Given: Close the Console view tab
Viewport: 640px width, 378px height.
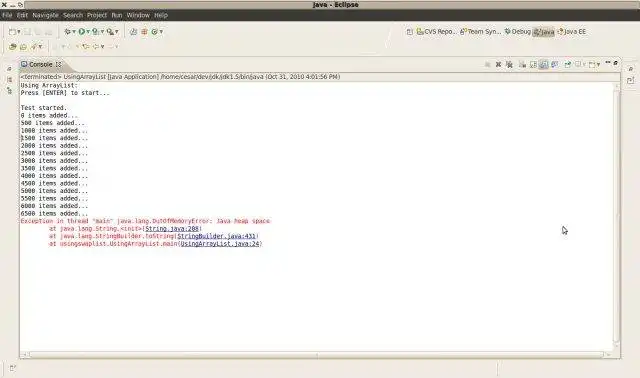Looking at the screenshot, I should click(x=59, y=64).
